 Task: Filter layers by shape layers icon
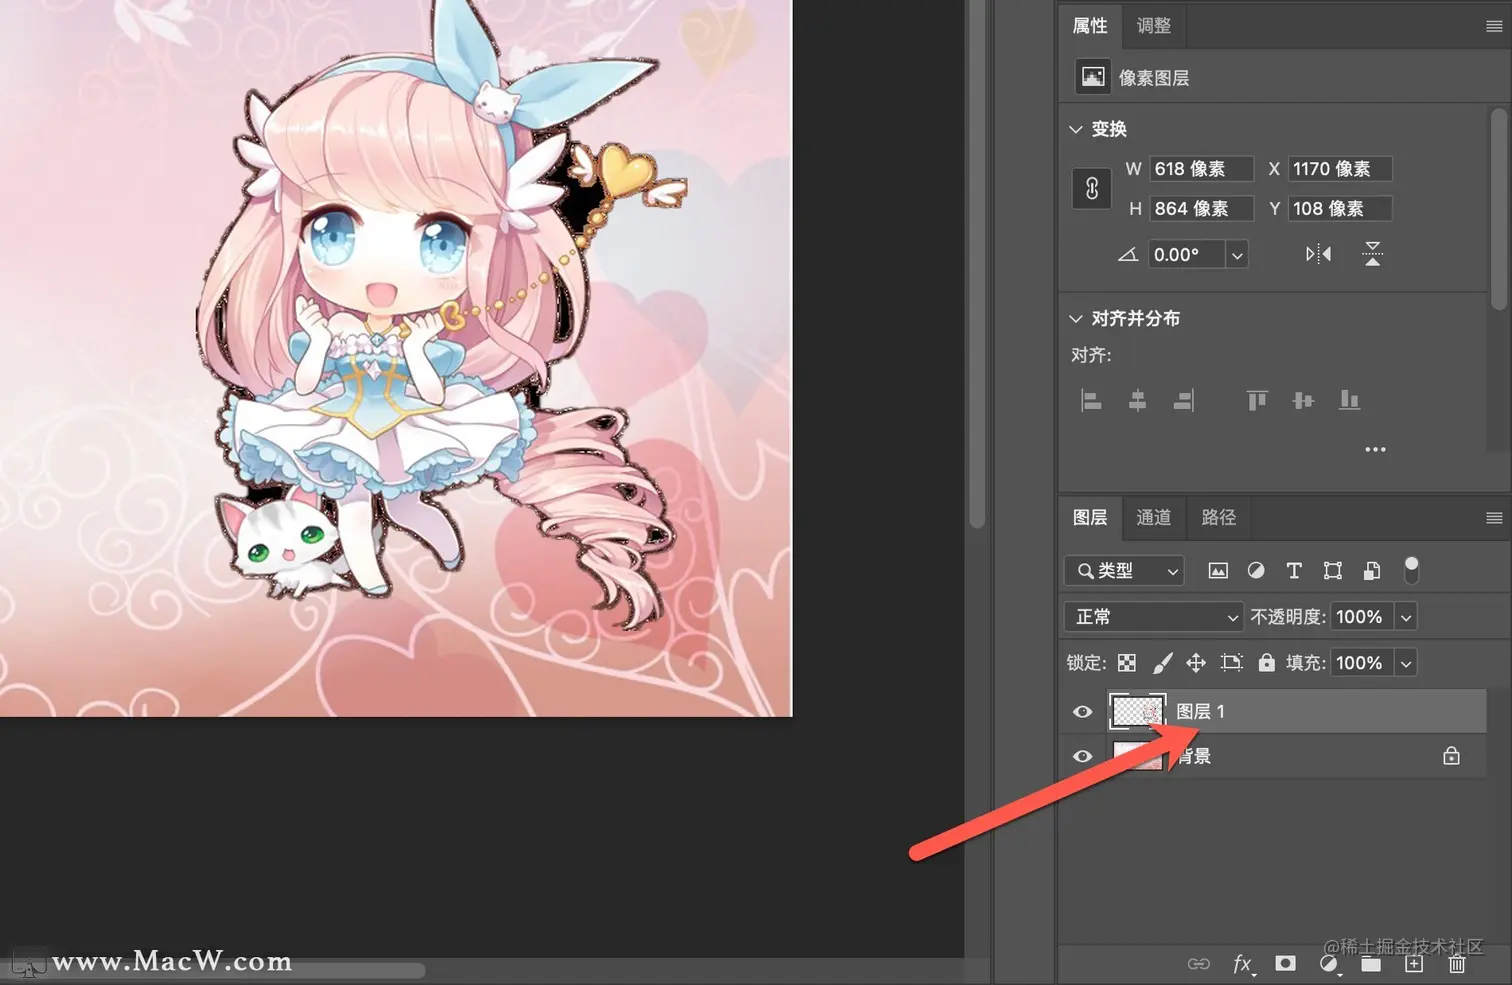(1333, 571)
